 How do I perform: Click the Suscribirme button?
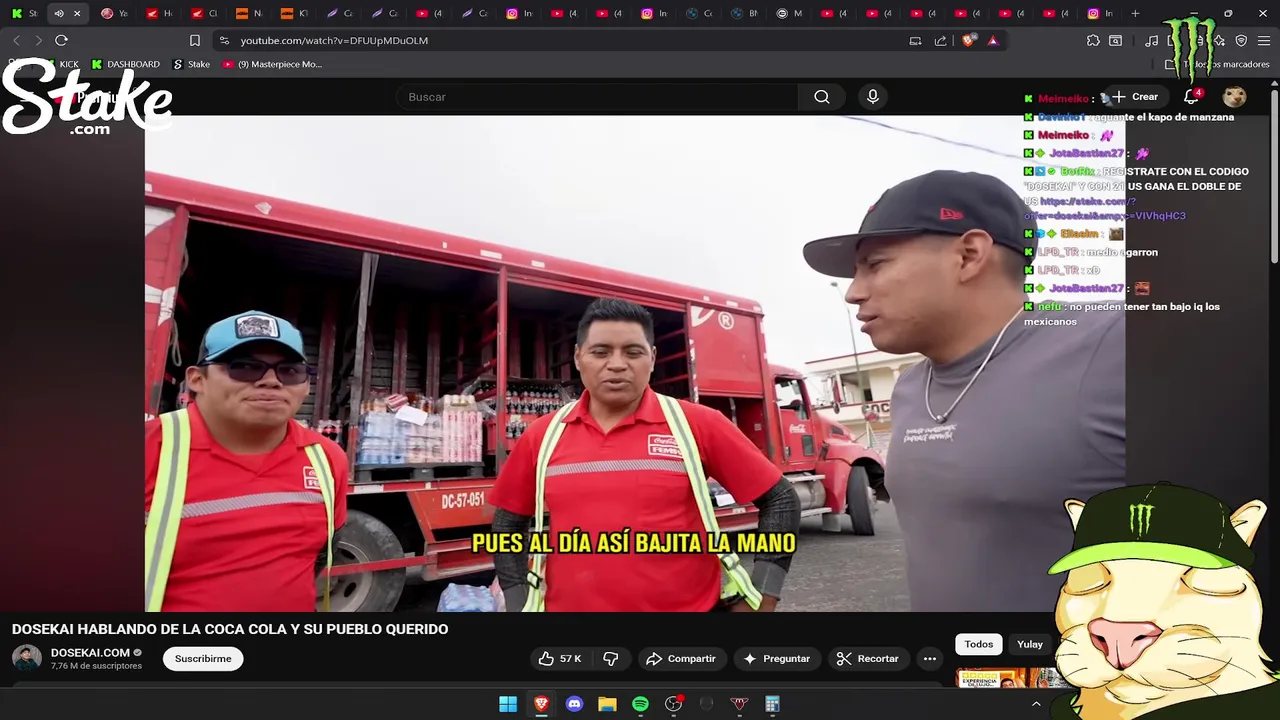tap(203, 658)
